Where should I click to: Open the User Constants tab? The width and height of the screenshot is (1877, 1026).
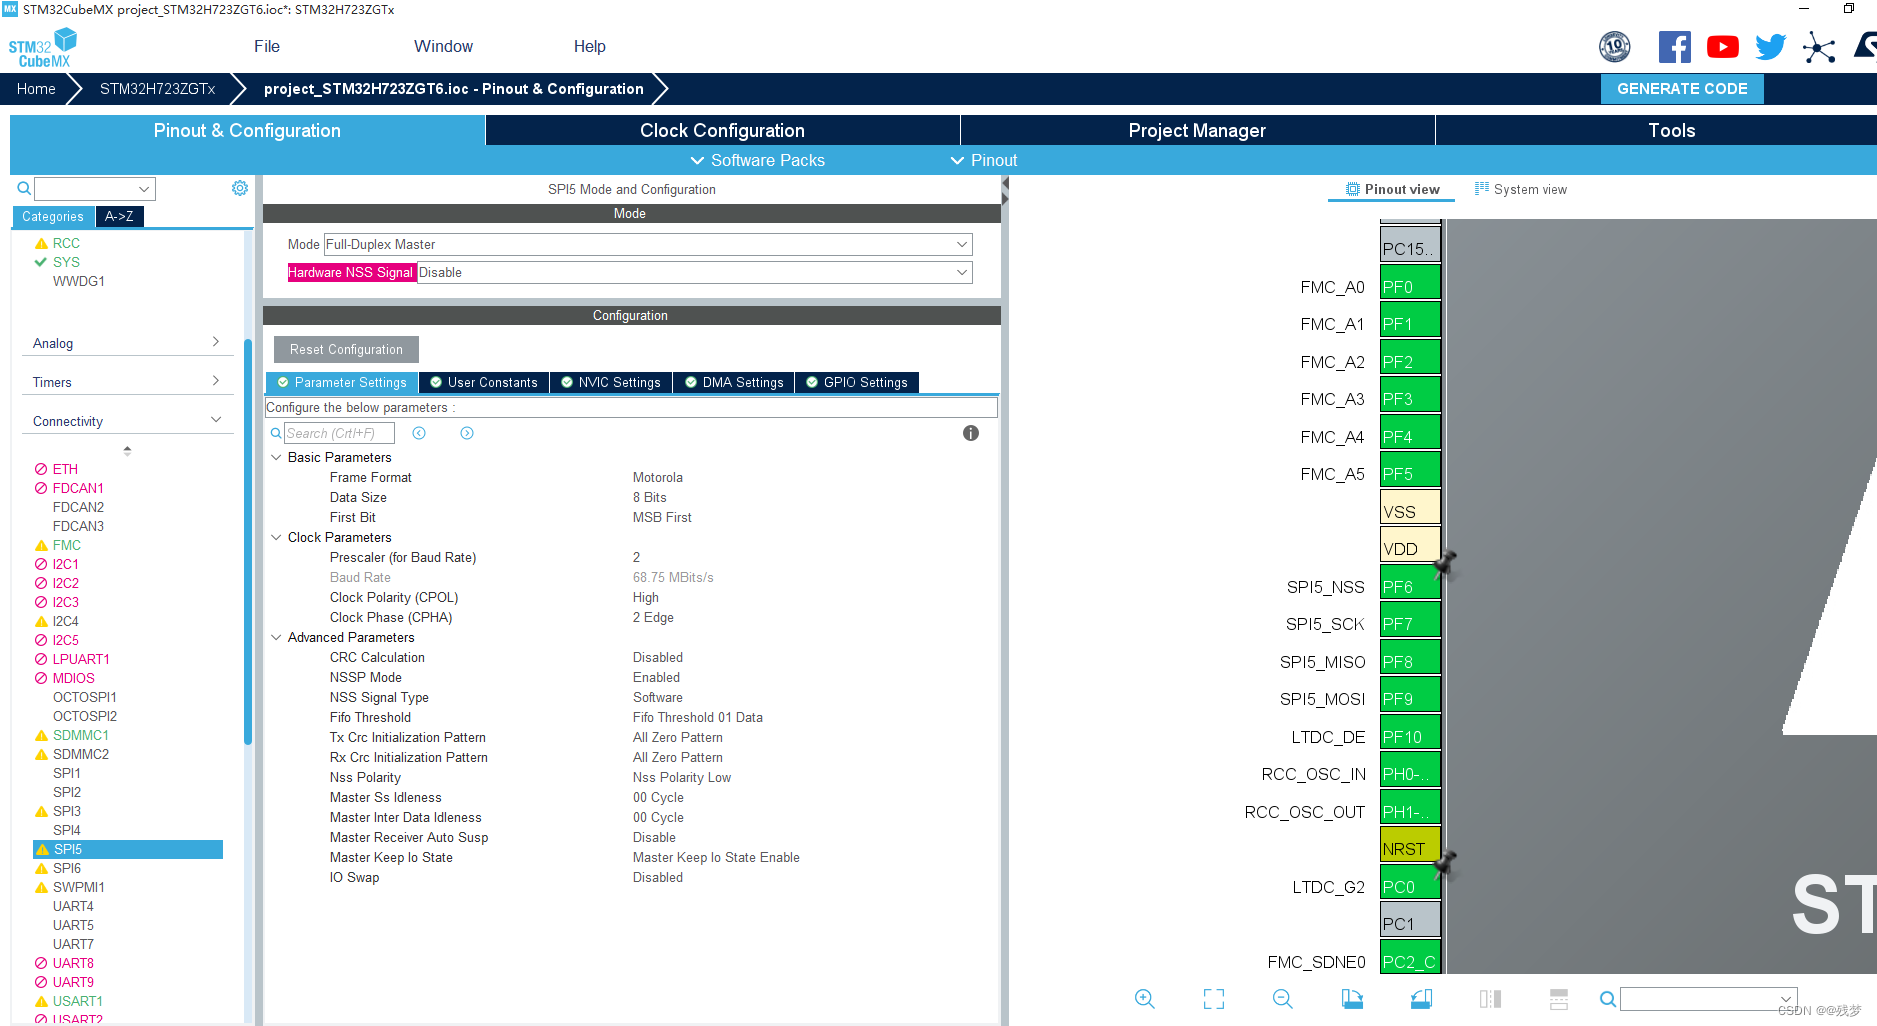484,382
